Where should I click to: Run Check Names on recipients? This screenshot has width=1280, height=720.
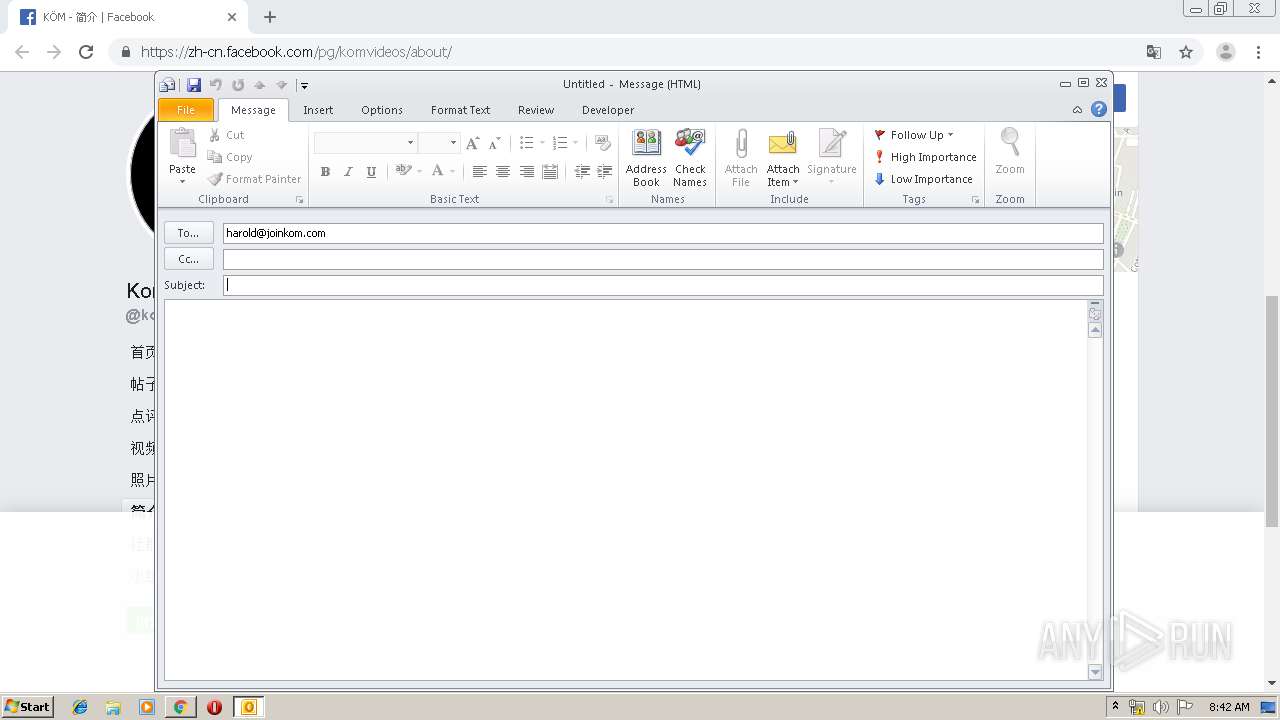pos(690,158)
